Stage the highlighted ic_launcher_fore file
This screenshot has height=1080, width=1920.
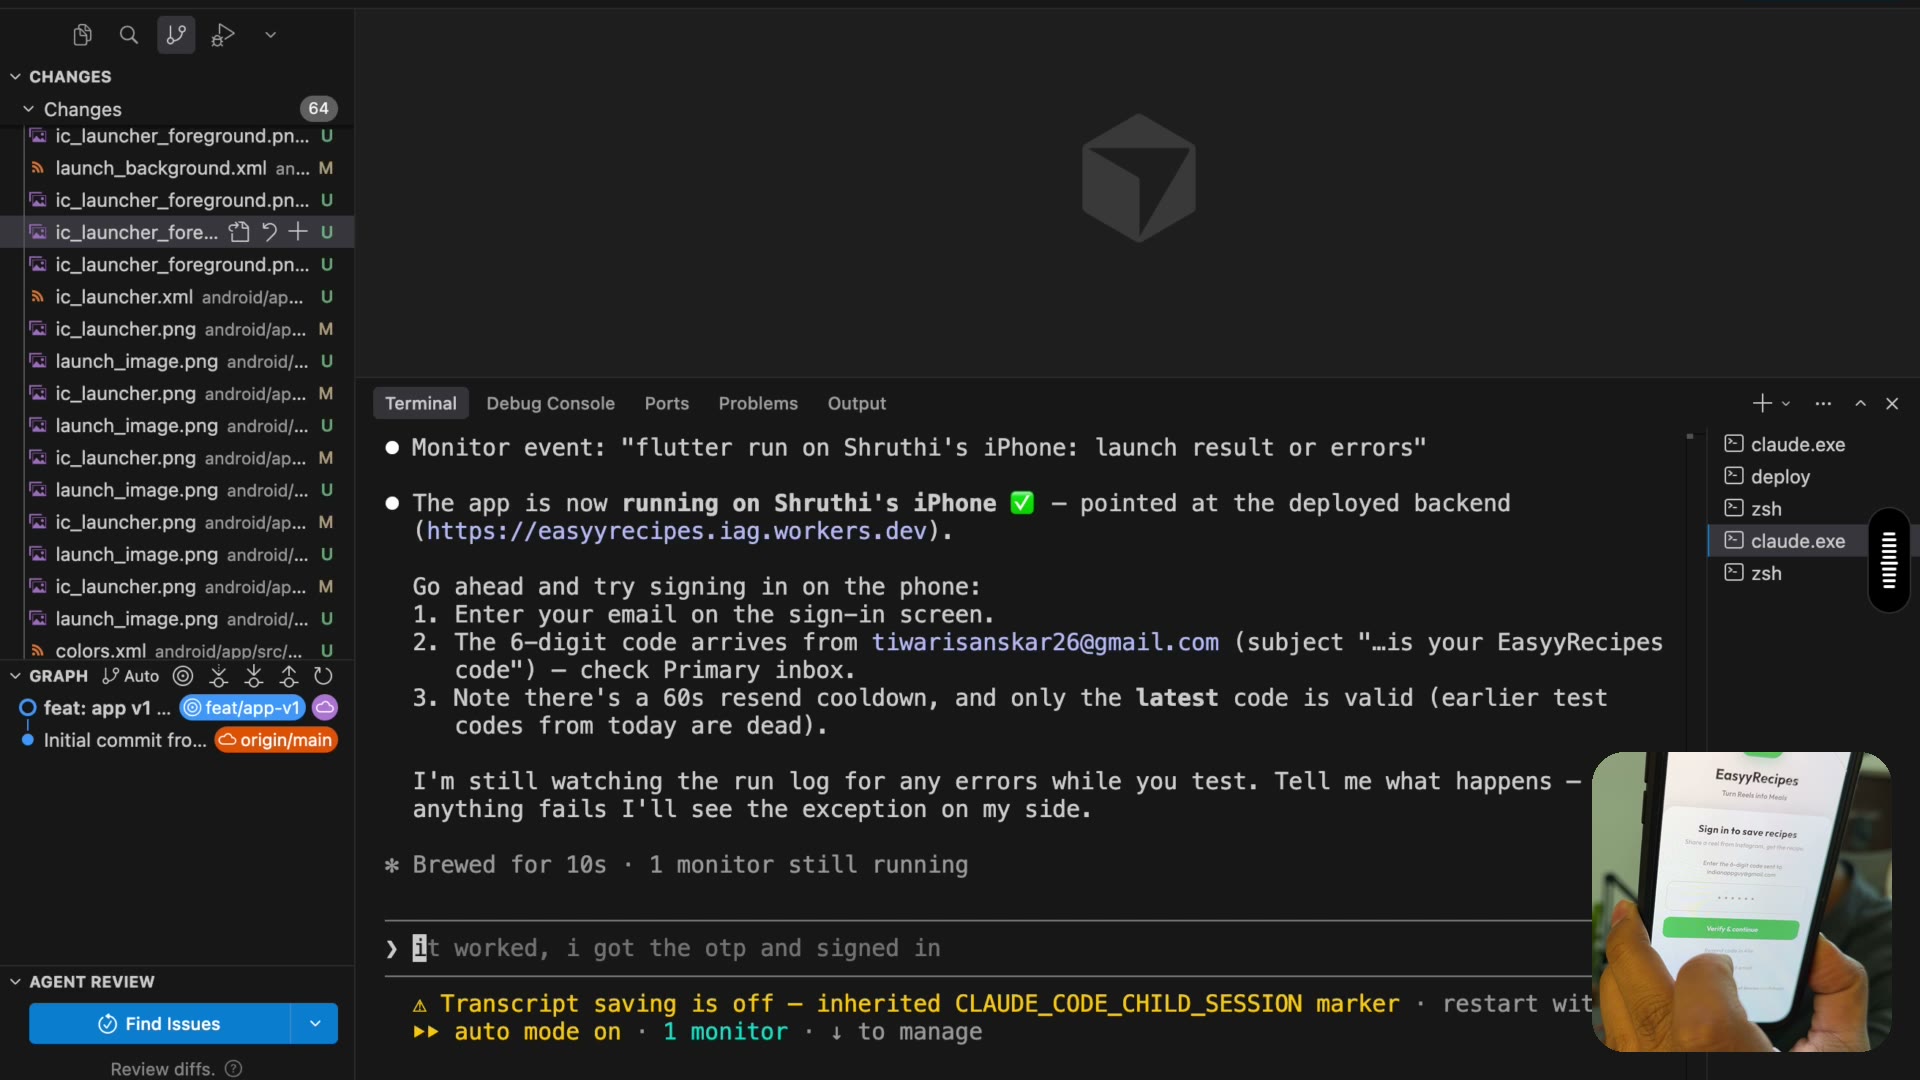pyautogui.click(x=298, y=232)
